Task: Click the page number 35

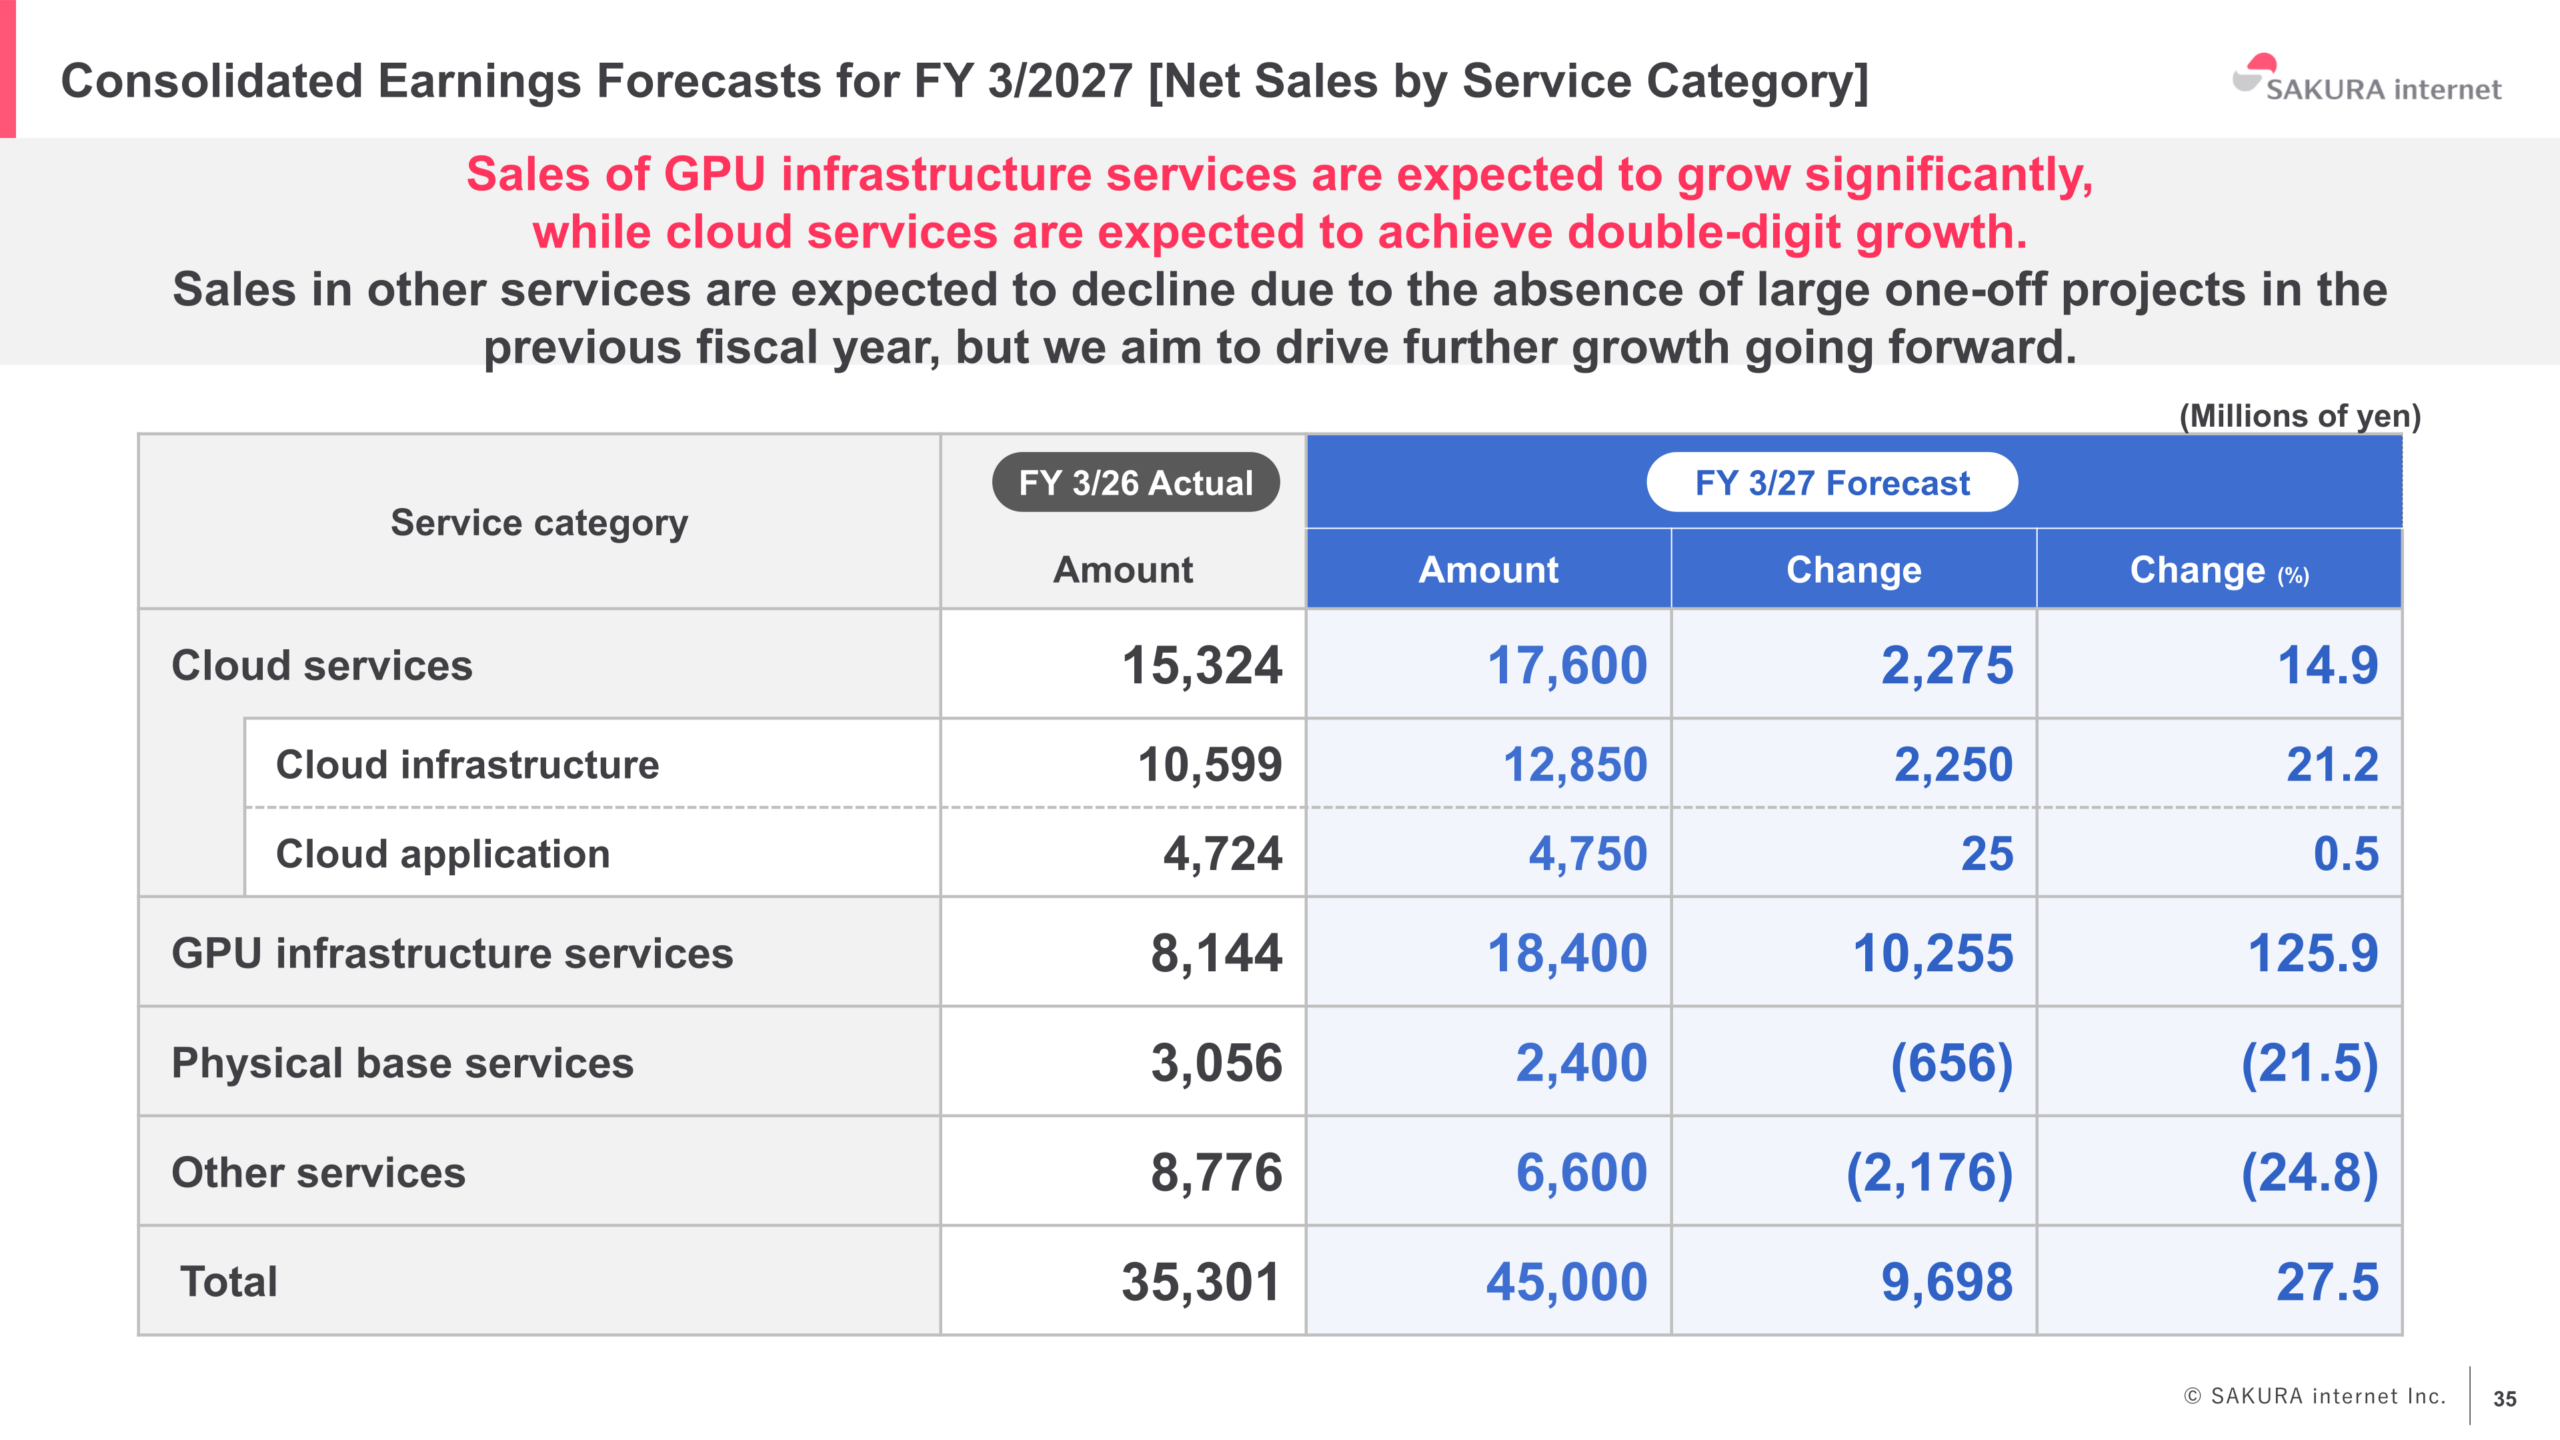Action: (2505, 1399)
